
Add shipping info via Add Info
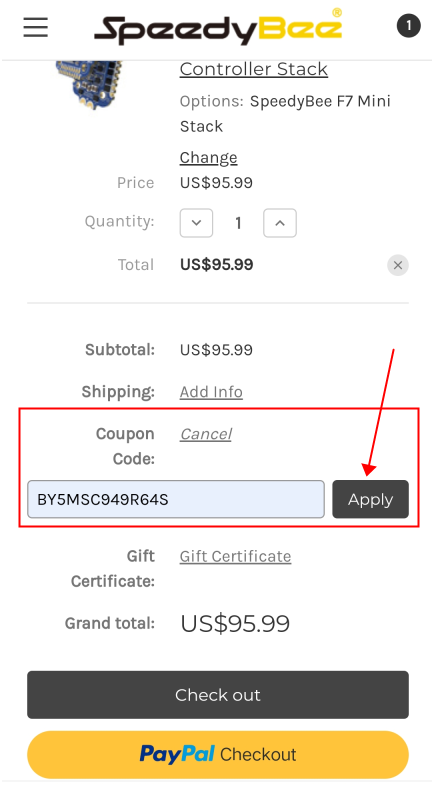211,391
